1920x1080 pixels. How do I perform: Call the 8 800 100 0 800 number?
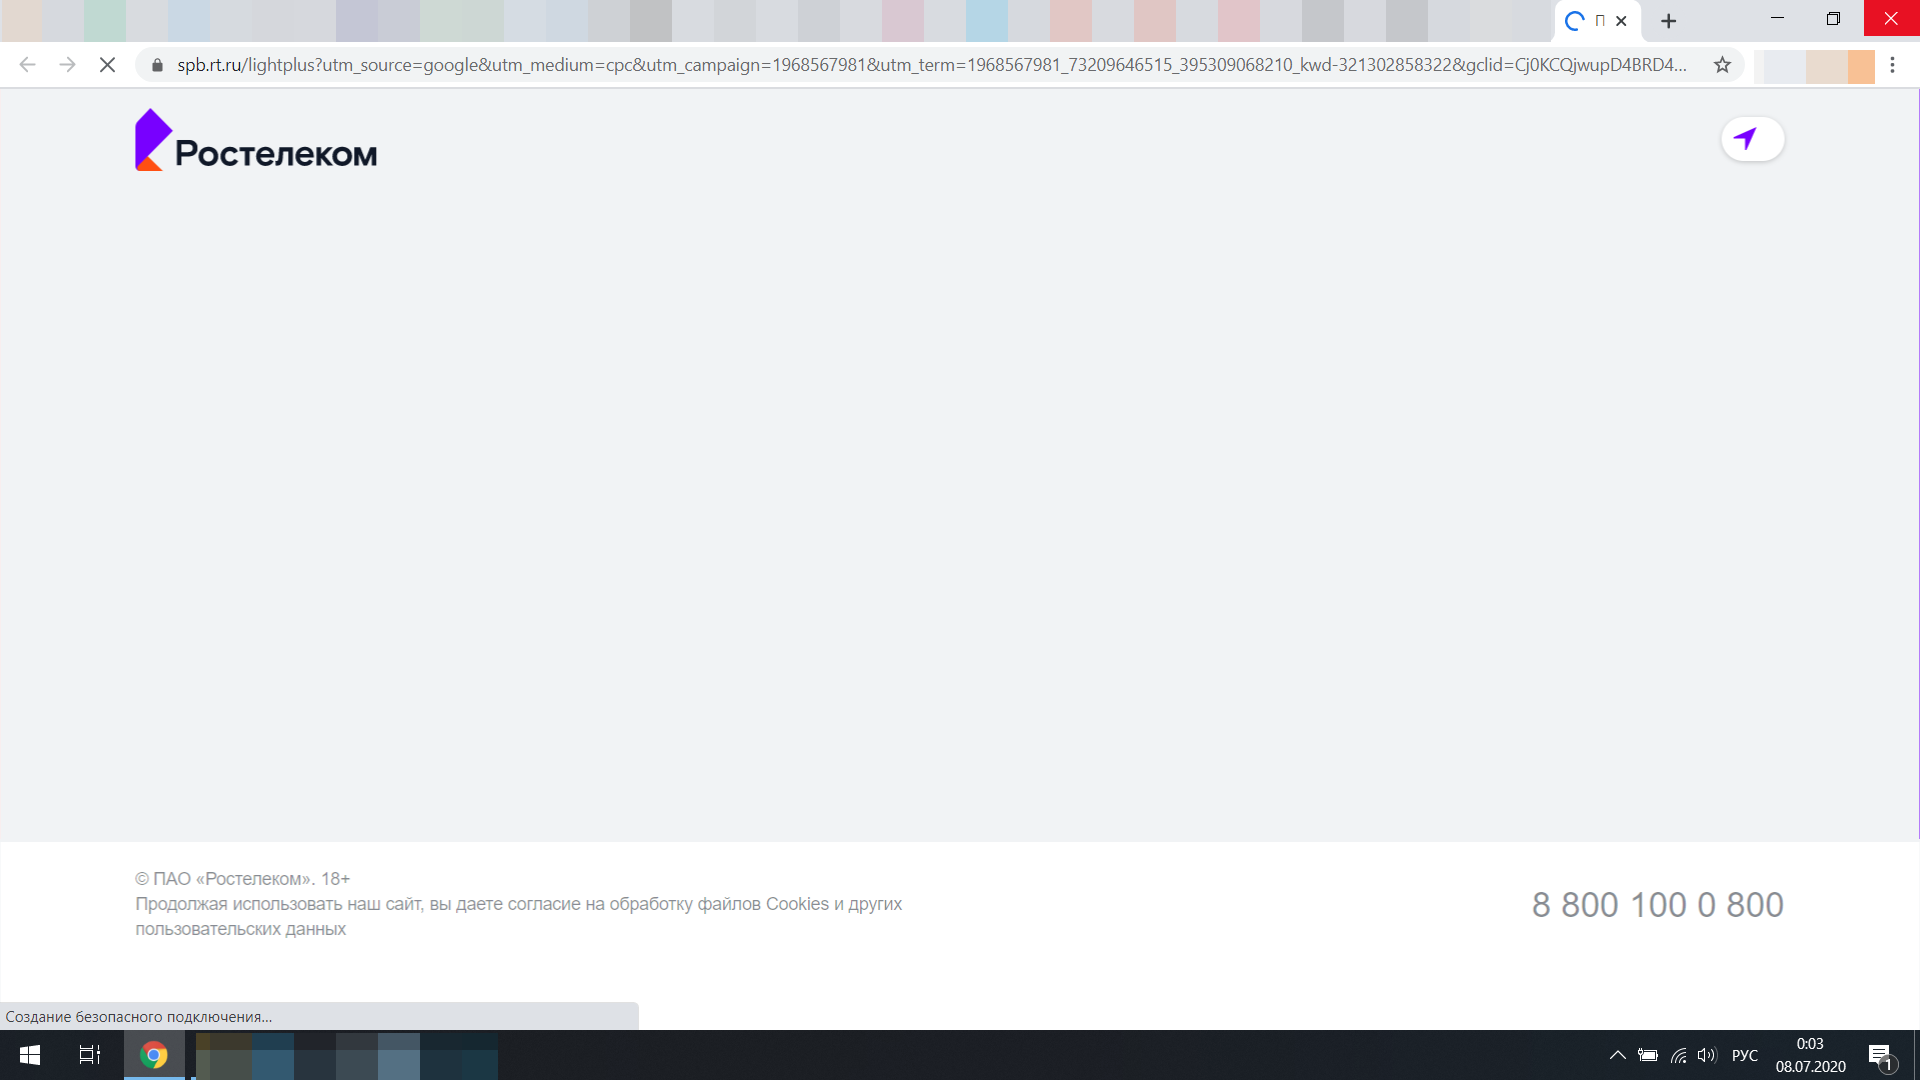tap(1657, 904)
